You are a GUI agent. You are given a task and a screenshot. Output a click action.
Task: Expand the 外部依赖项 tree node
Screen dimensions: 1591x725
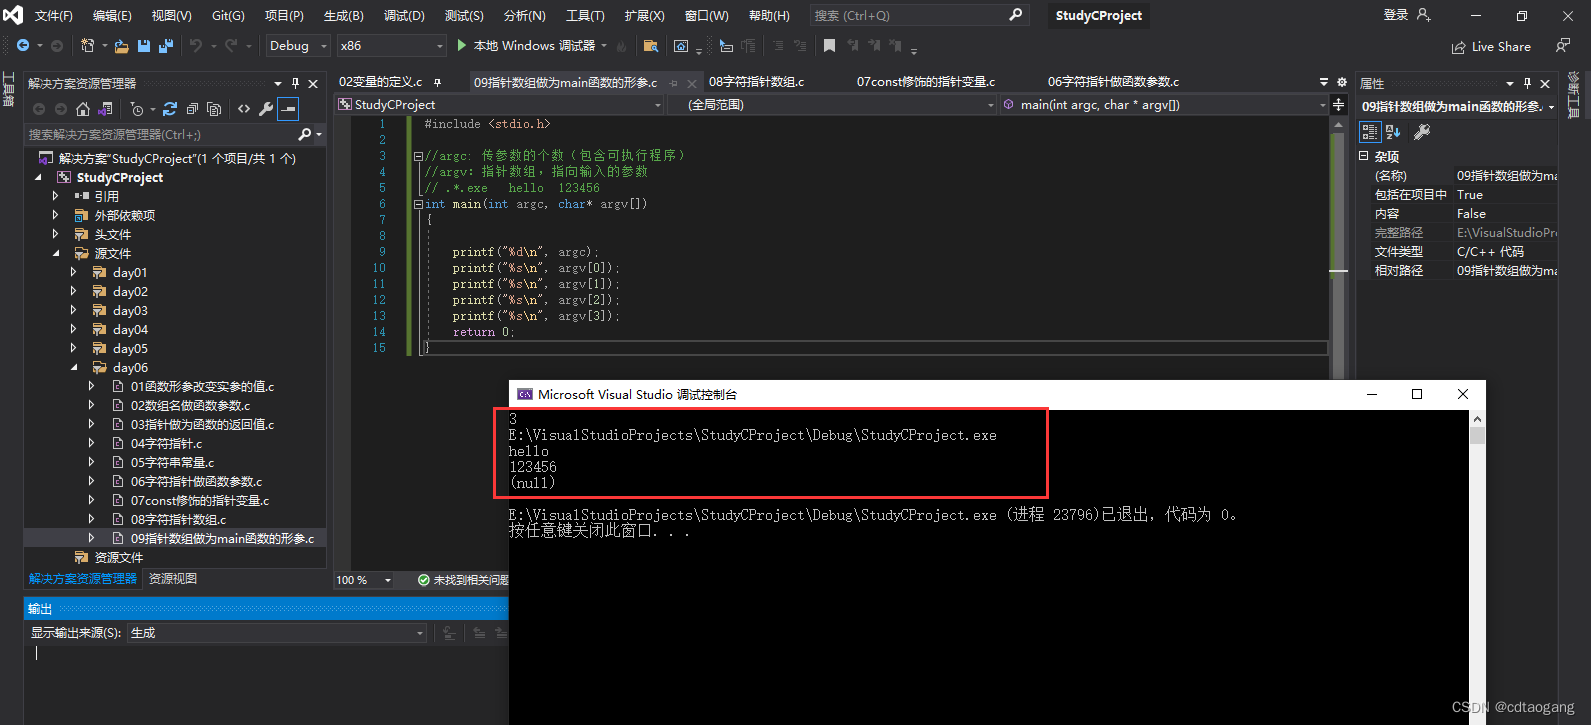pyautogui.click(x=56, y=215)
